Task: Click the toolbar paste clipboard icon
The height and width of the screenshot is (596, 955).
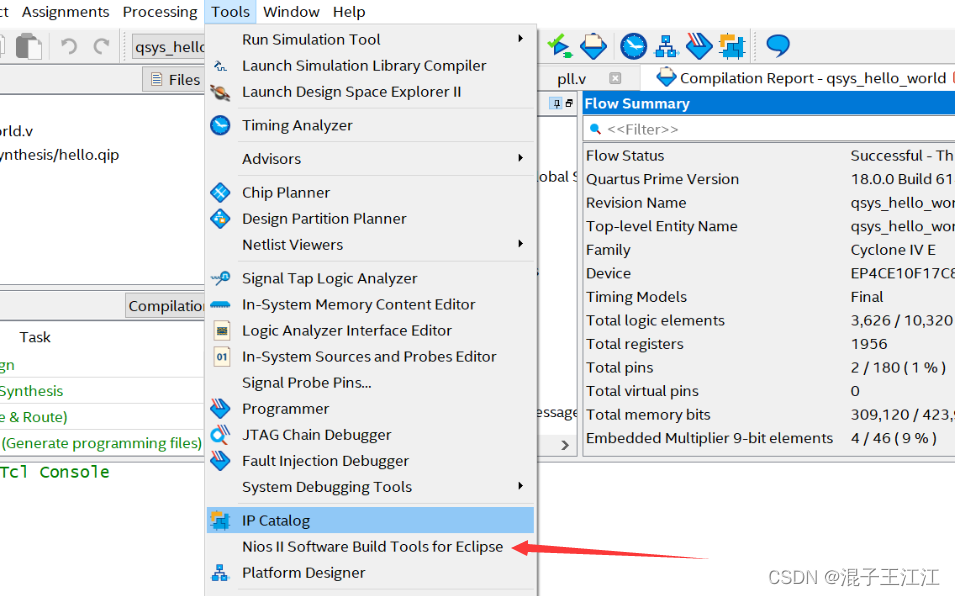Action: [28, 46]
